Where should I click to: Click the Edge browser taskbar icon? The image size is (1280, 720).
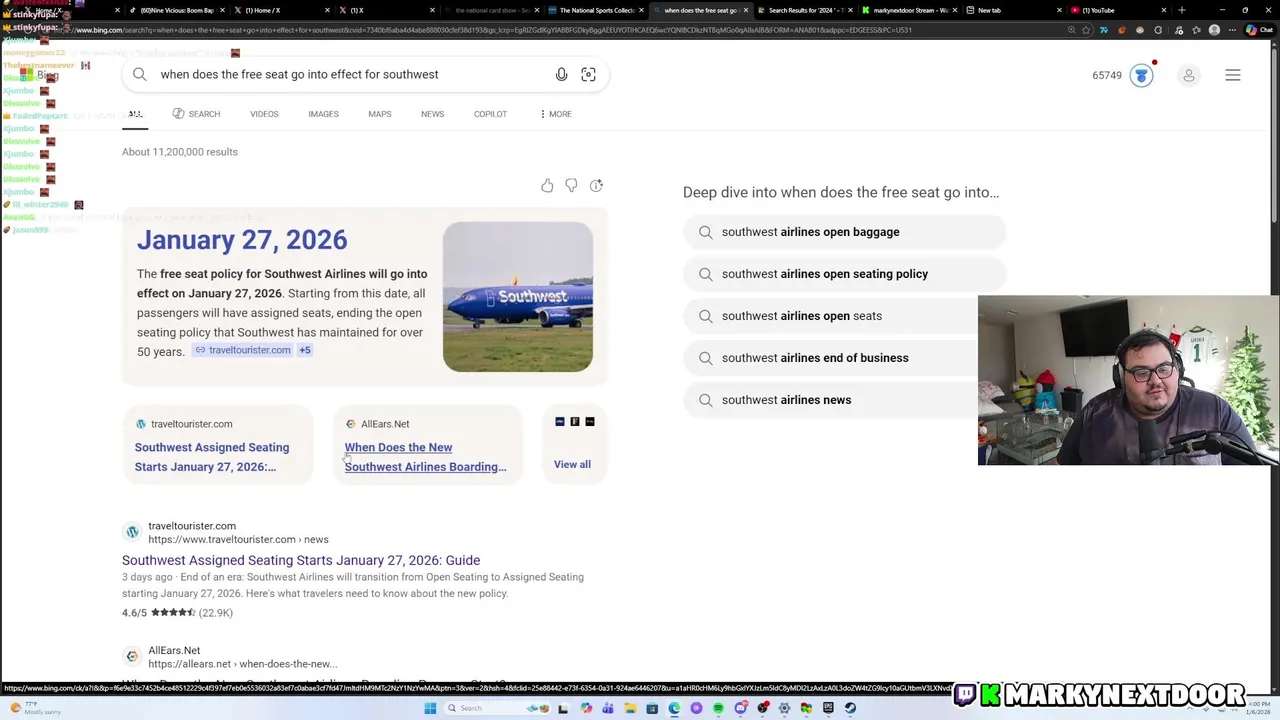pos(674,708)
